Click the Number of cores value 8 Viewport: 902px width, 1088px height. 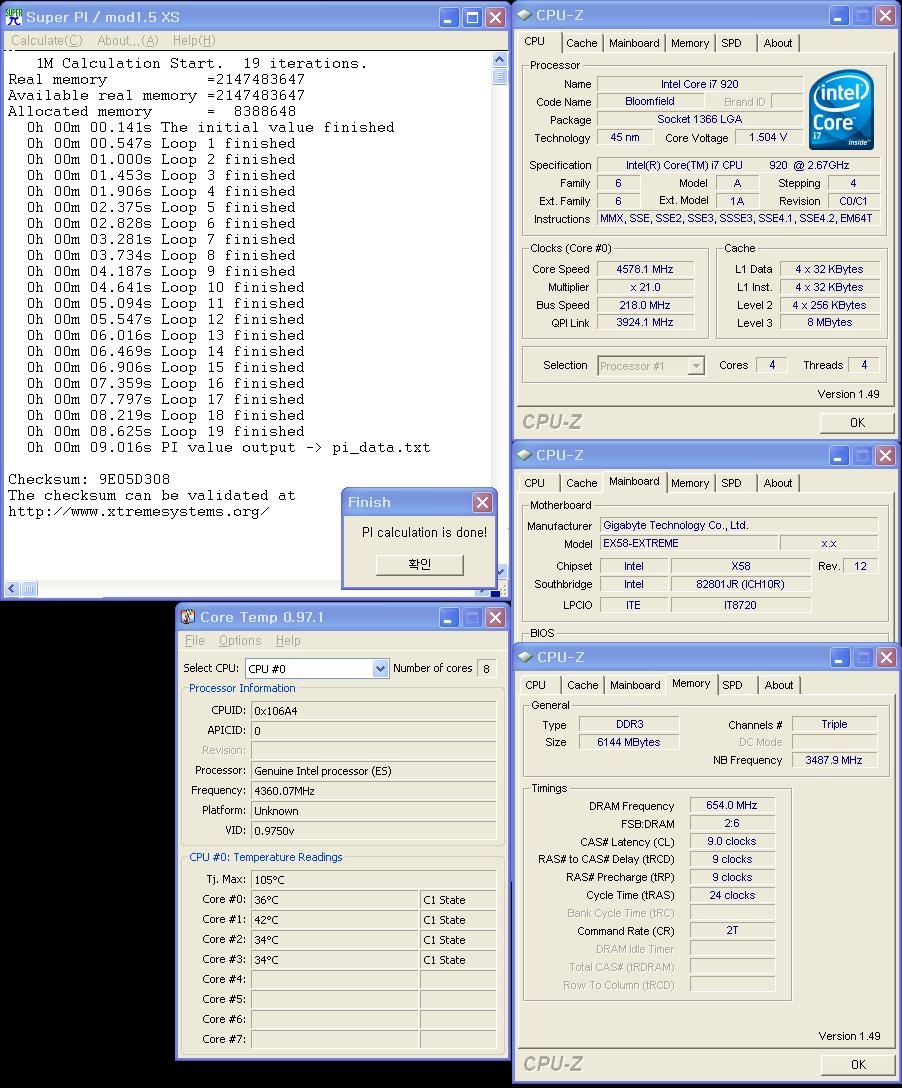click(x=486, y=669)
